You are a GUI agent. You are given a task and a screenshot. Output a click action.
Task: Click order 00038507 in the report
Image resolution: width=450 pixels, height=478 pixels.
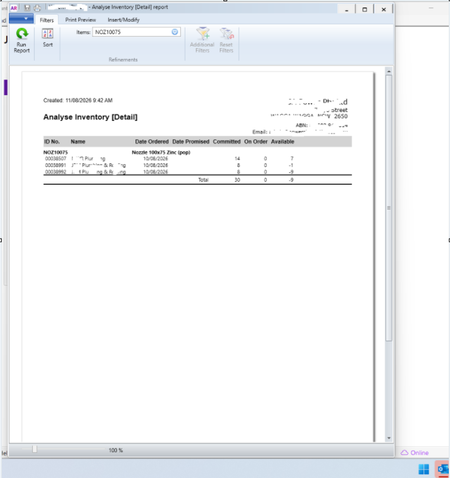coord(56,159)
